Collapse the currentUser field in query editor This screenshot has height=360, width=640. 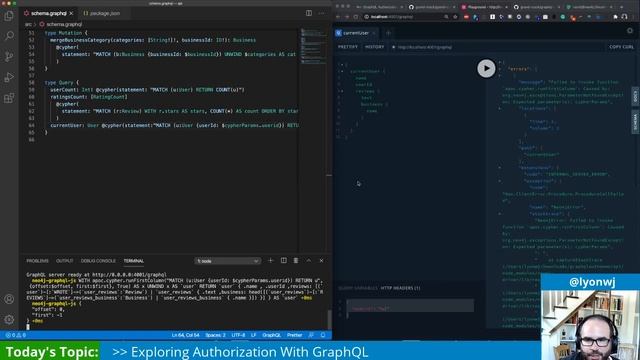point(342,71)
